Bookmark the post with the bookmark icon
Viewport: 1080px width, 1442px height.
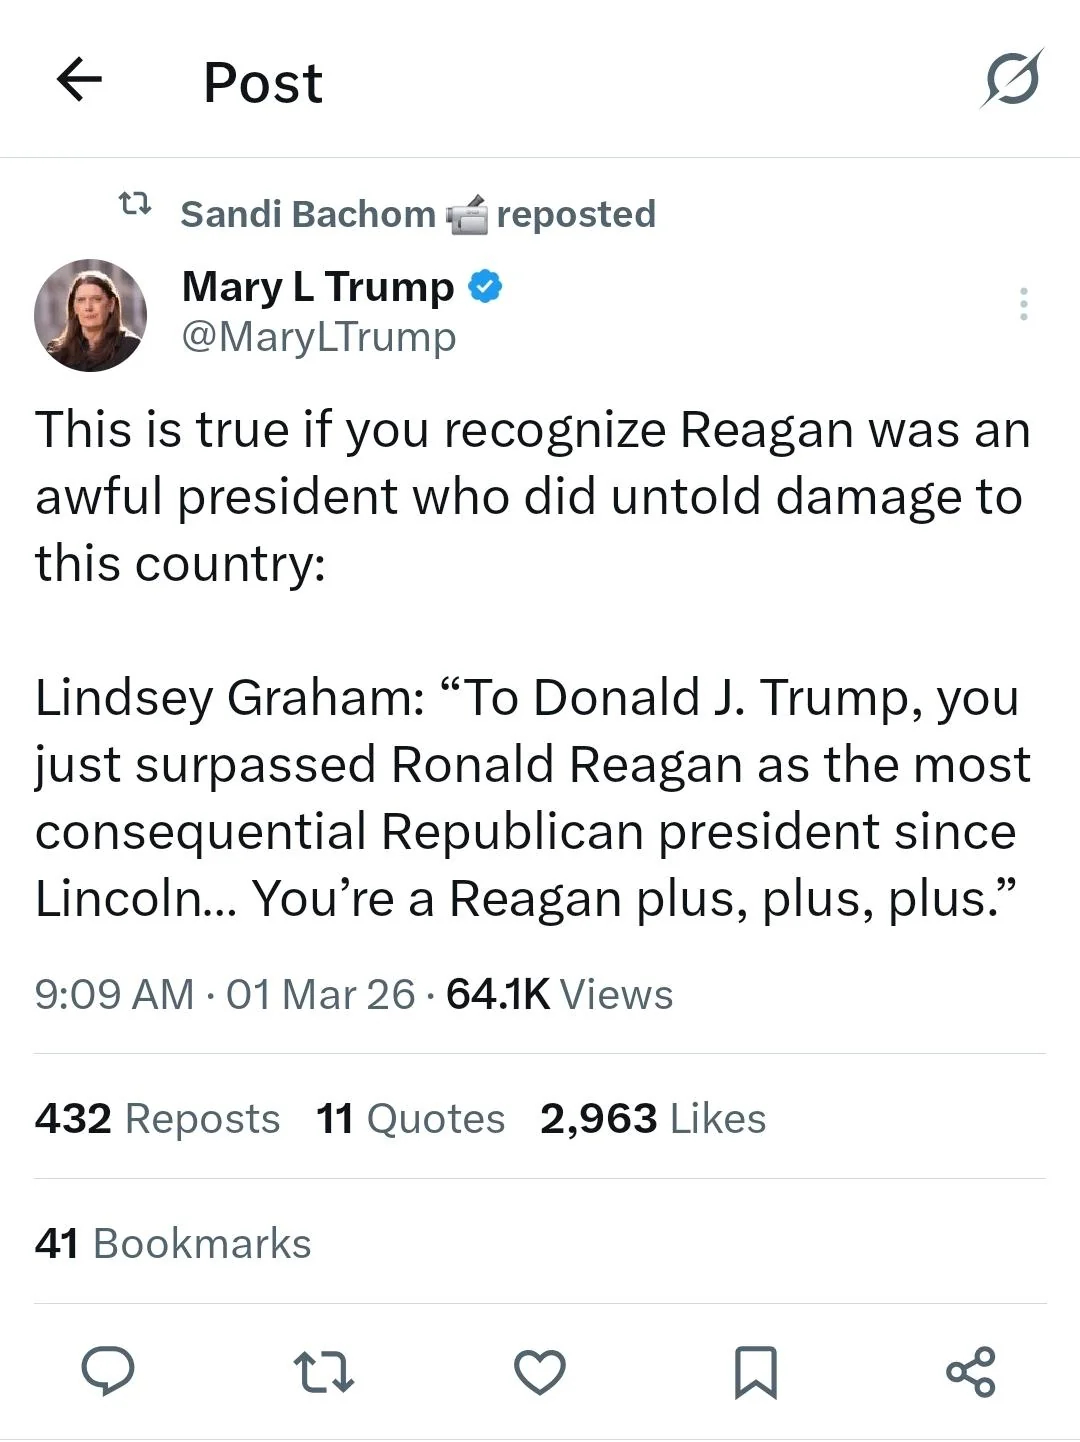(755, 1372)
